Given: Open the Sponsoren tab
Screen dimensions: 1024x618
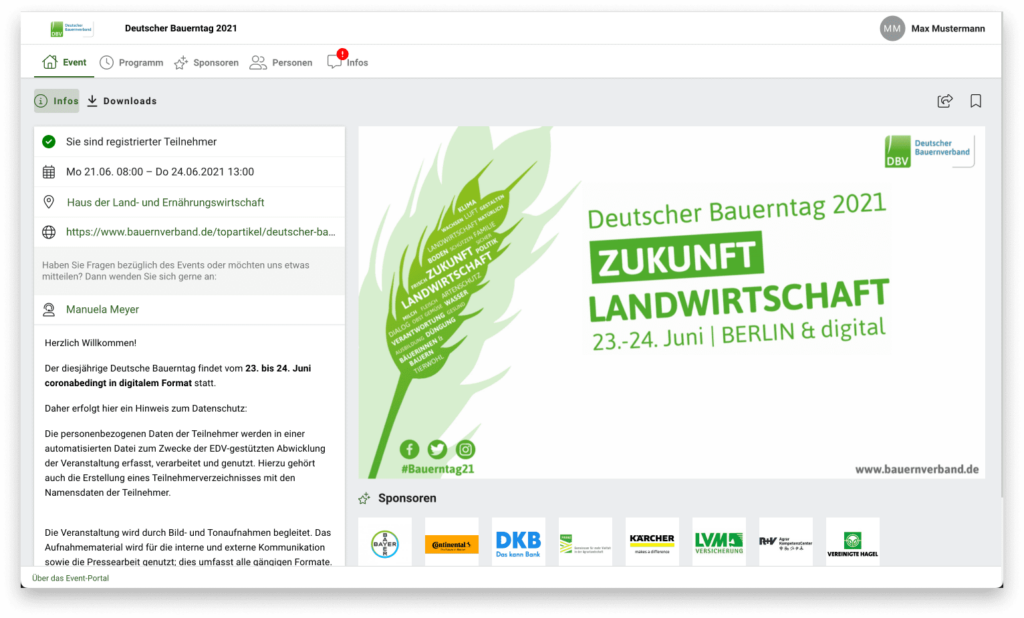Looking at the screenshot, I should pos(206,62).
